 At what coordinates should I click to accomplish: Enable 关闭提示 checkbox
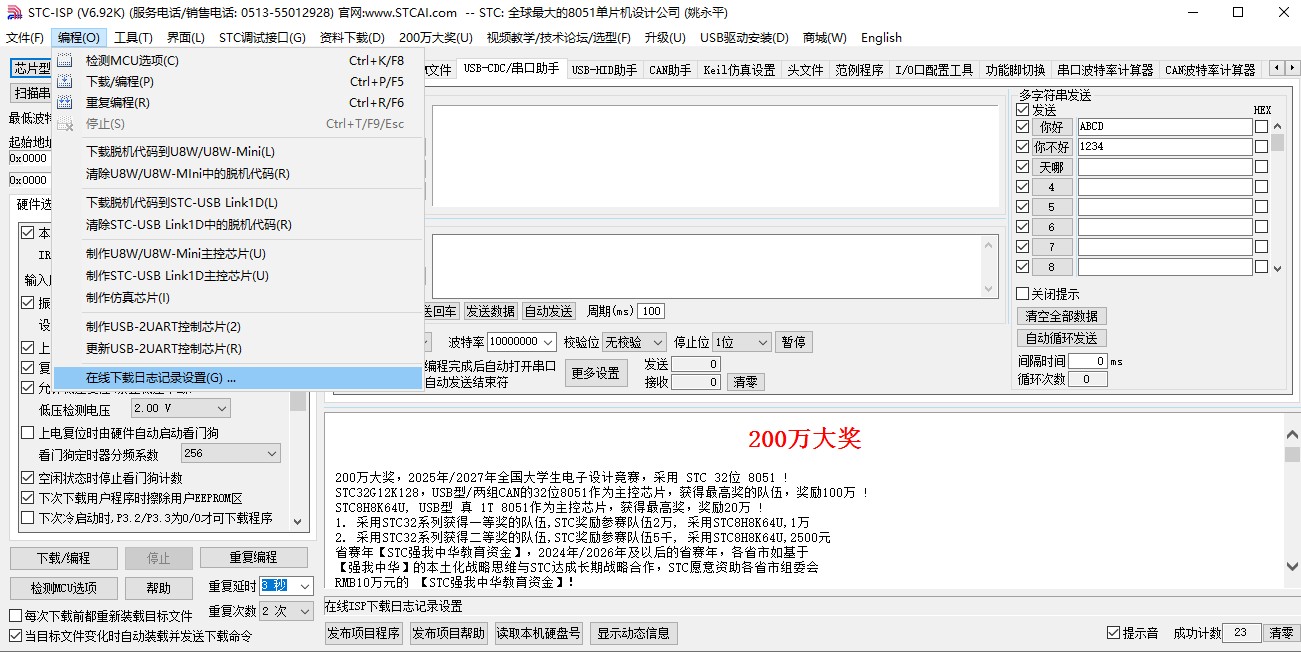(x=1022, y=294)
